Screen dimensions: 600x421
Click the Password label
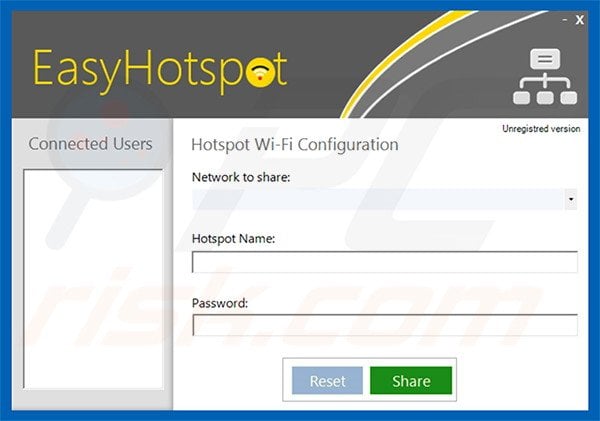[x=220, y=304]
